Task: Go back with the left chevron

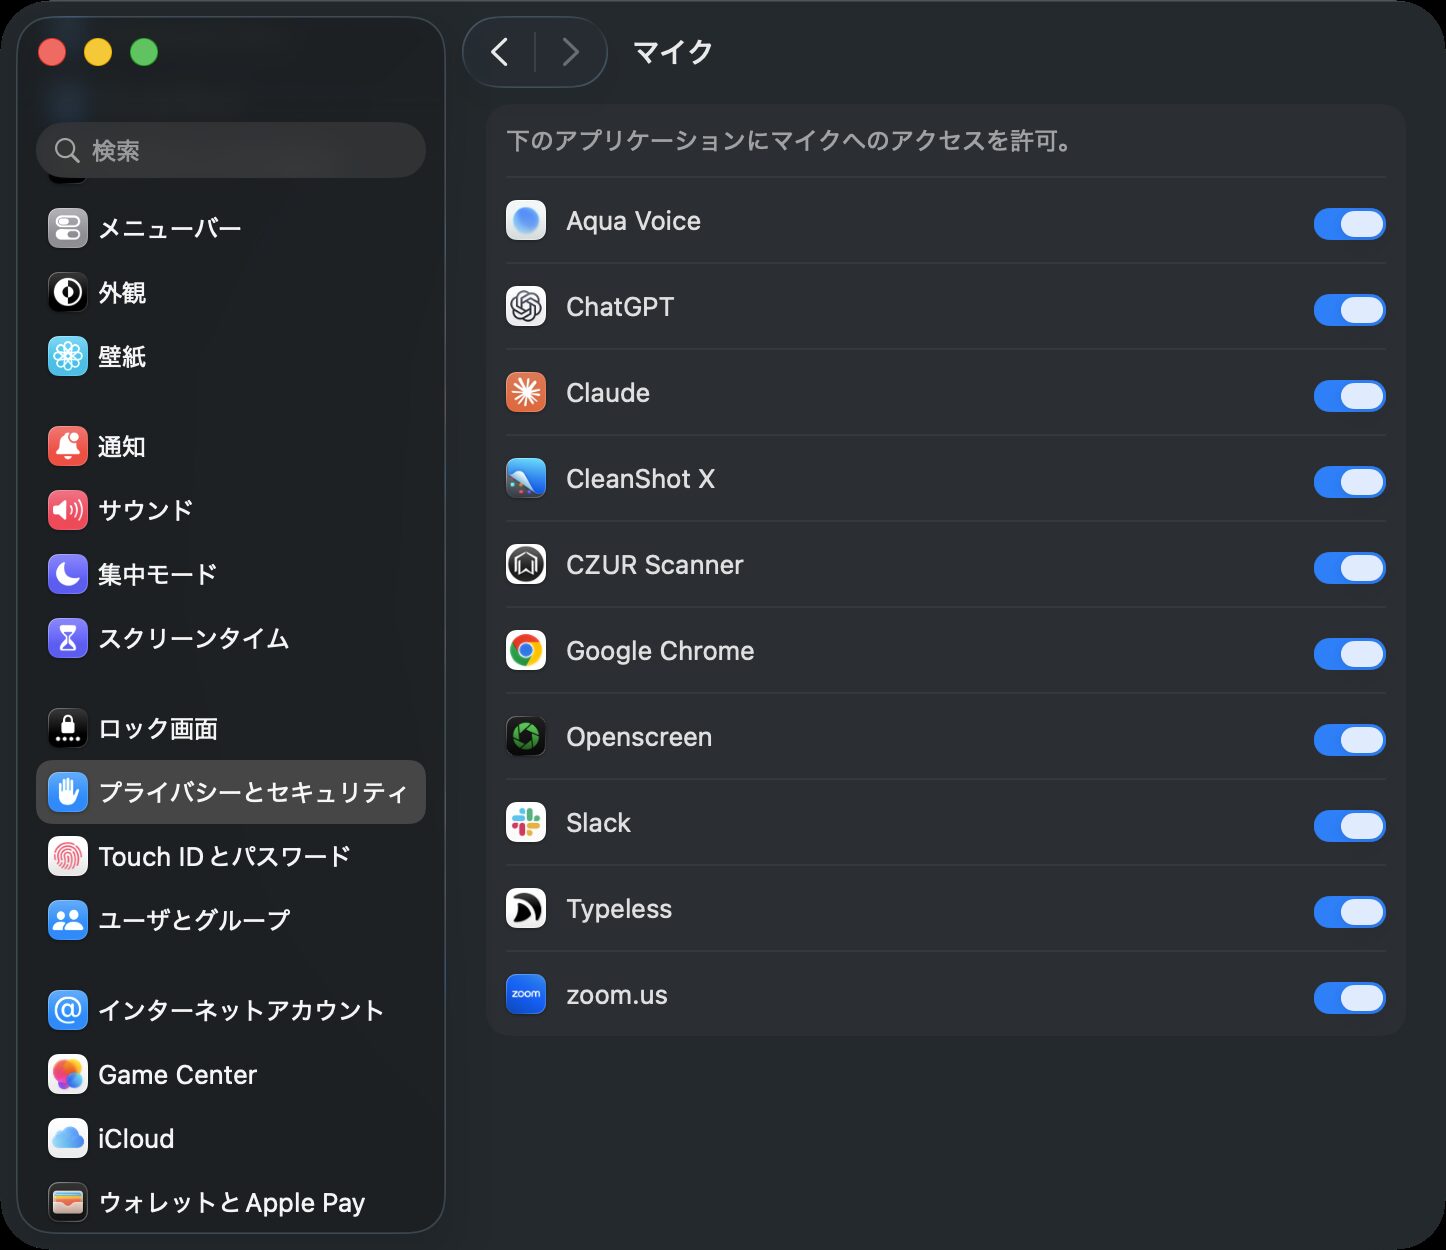Action: click(x=500, y=52)
